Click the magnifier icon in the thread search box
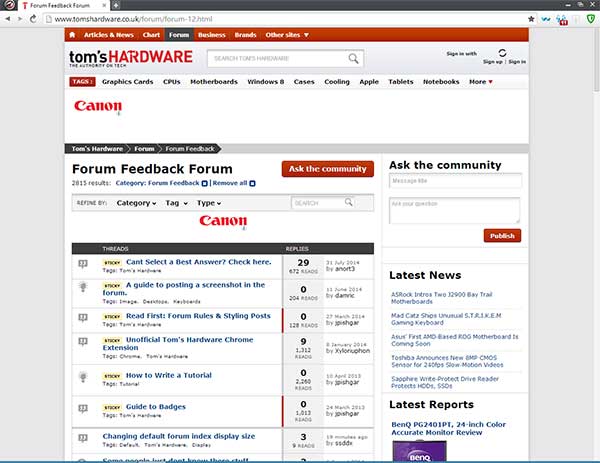This screenshot has width=600, height=463. click(348, 202)
